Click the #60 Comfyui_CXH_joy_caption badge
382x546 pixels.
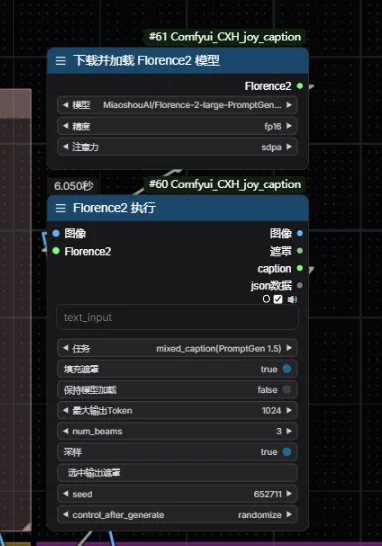coord(225,184)
